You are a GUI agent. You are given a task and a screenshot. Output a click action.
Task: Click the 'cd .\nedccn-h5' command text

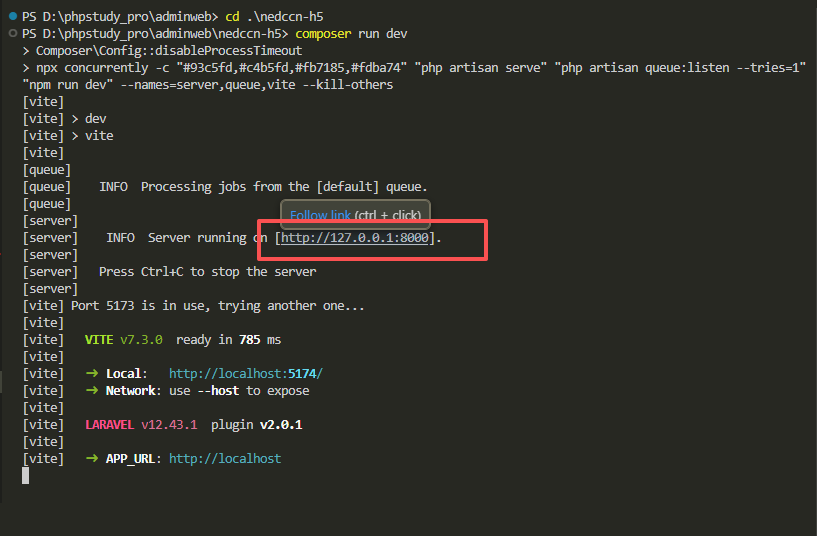coord(275,17)
